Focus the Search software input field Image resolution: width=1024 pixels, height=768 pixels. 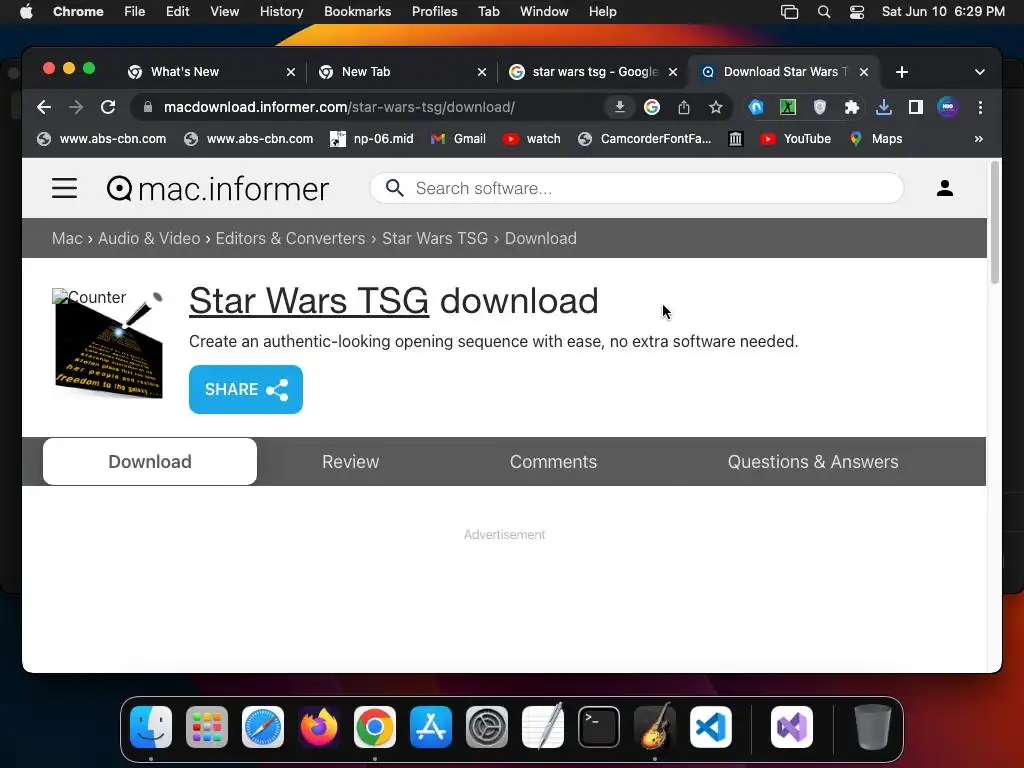click(x=637, y=188)
